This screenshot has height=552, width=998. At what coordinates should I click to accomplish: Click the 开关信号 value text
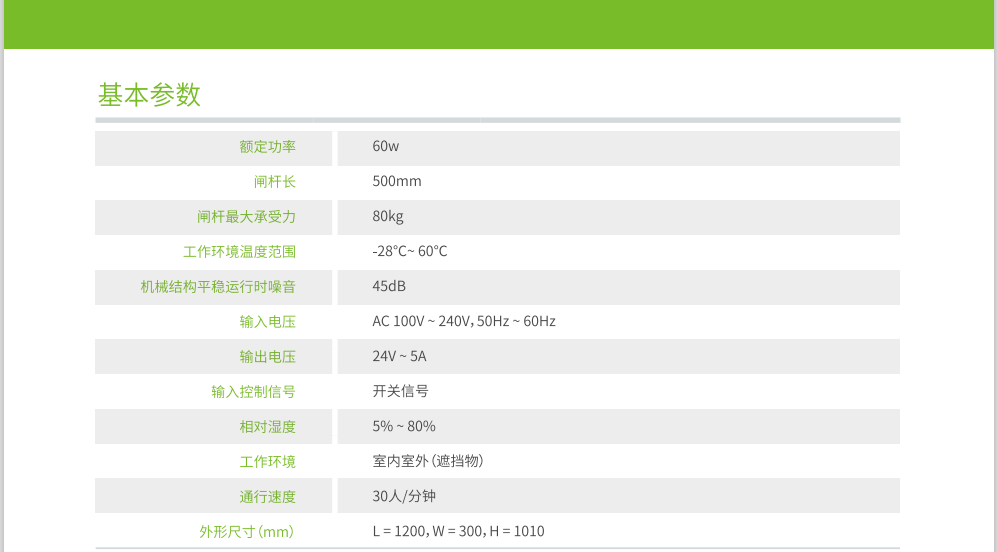click(400, 392)
